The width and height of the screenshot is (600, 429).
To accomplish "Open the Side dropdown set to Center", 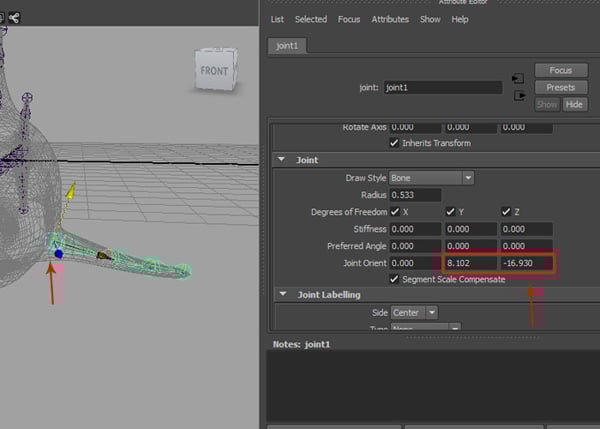I will (x=414, y=313).
